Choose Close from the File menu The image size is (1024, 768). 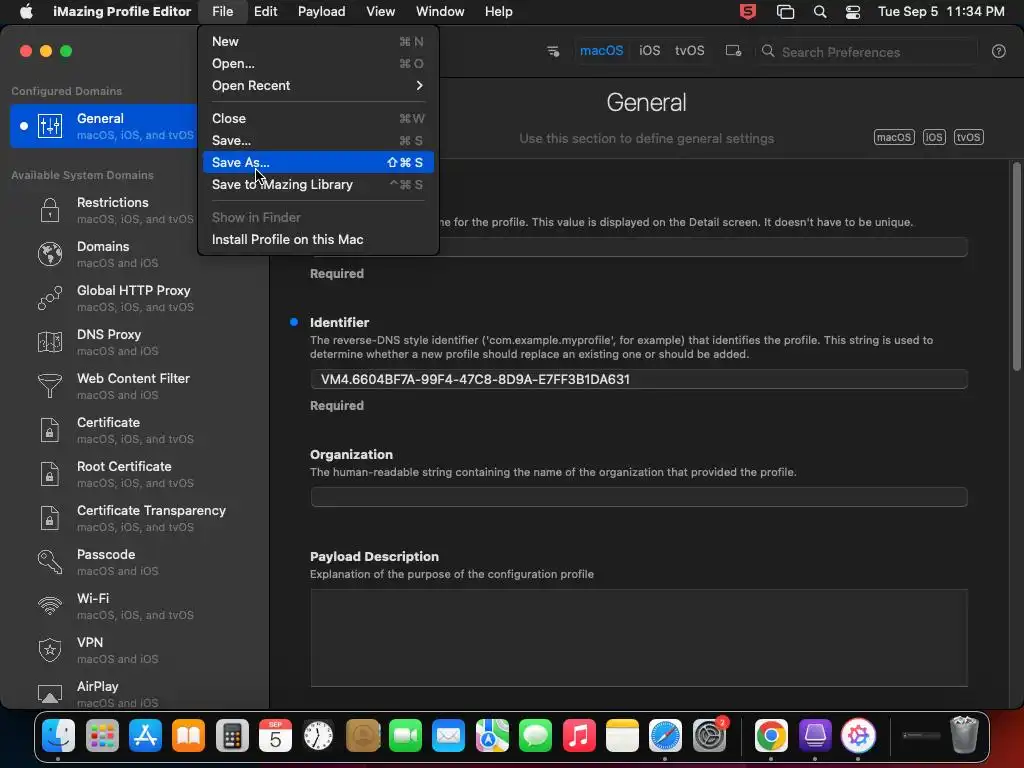(318, 118)
